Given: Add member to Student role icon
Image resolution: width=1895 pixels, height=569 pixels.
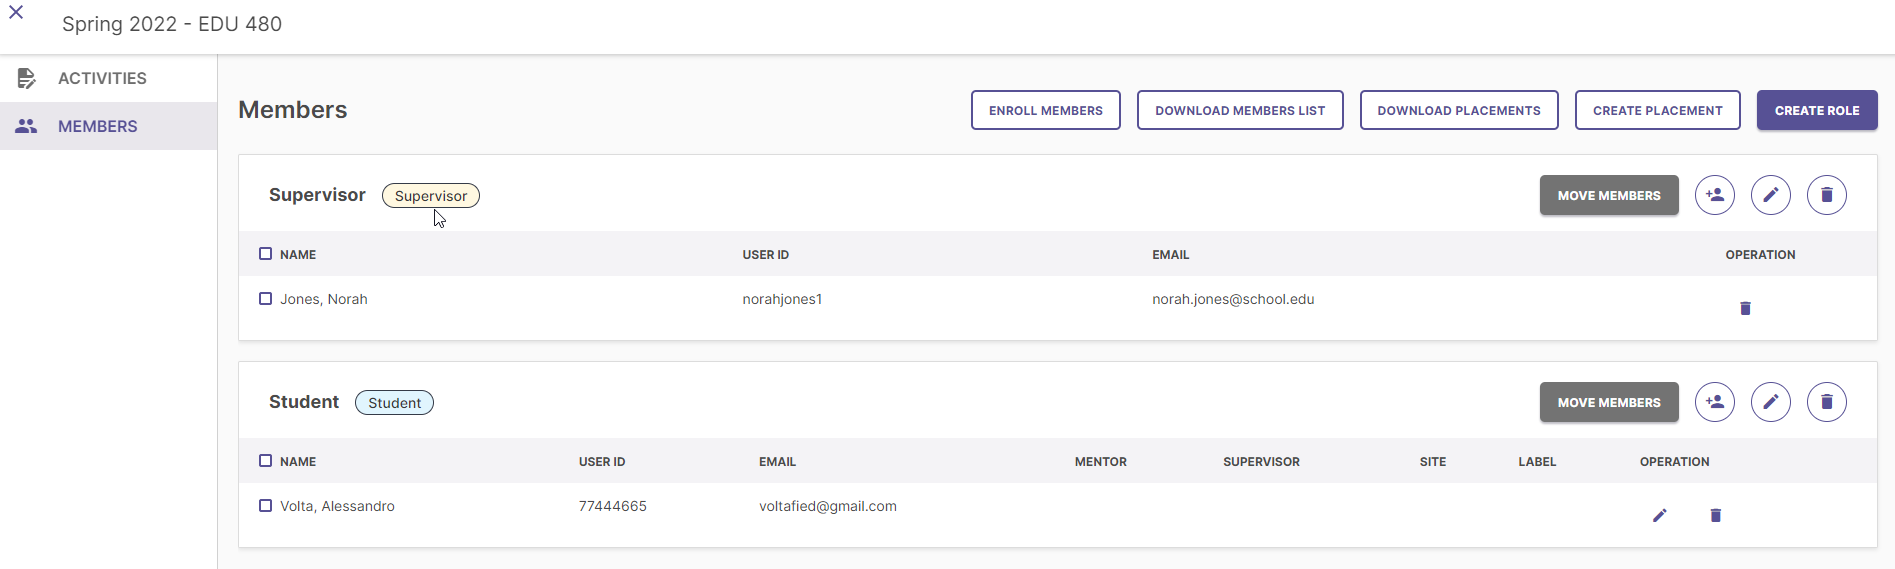Looking at the screenshot, I should click(x=1715, y=402).
